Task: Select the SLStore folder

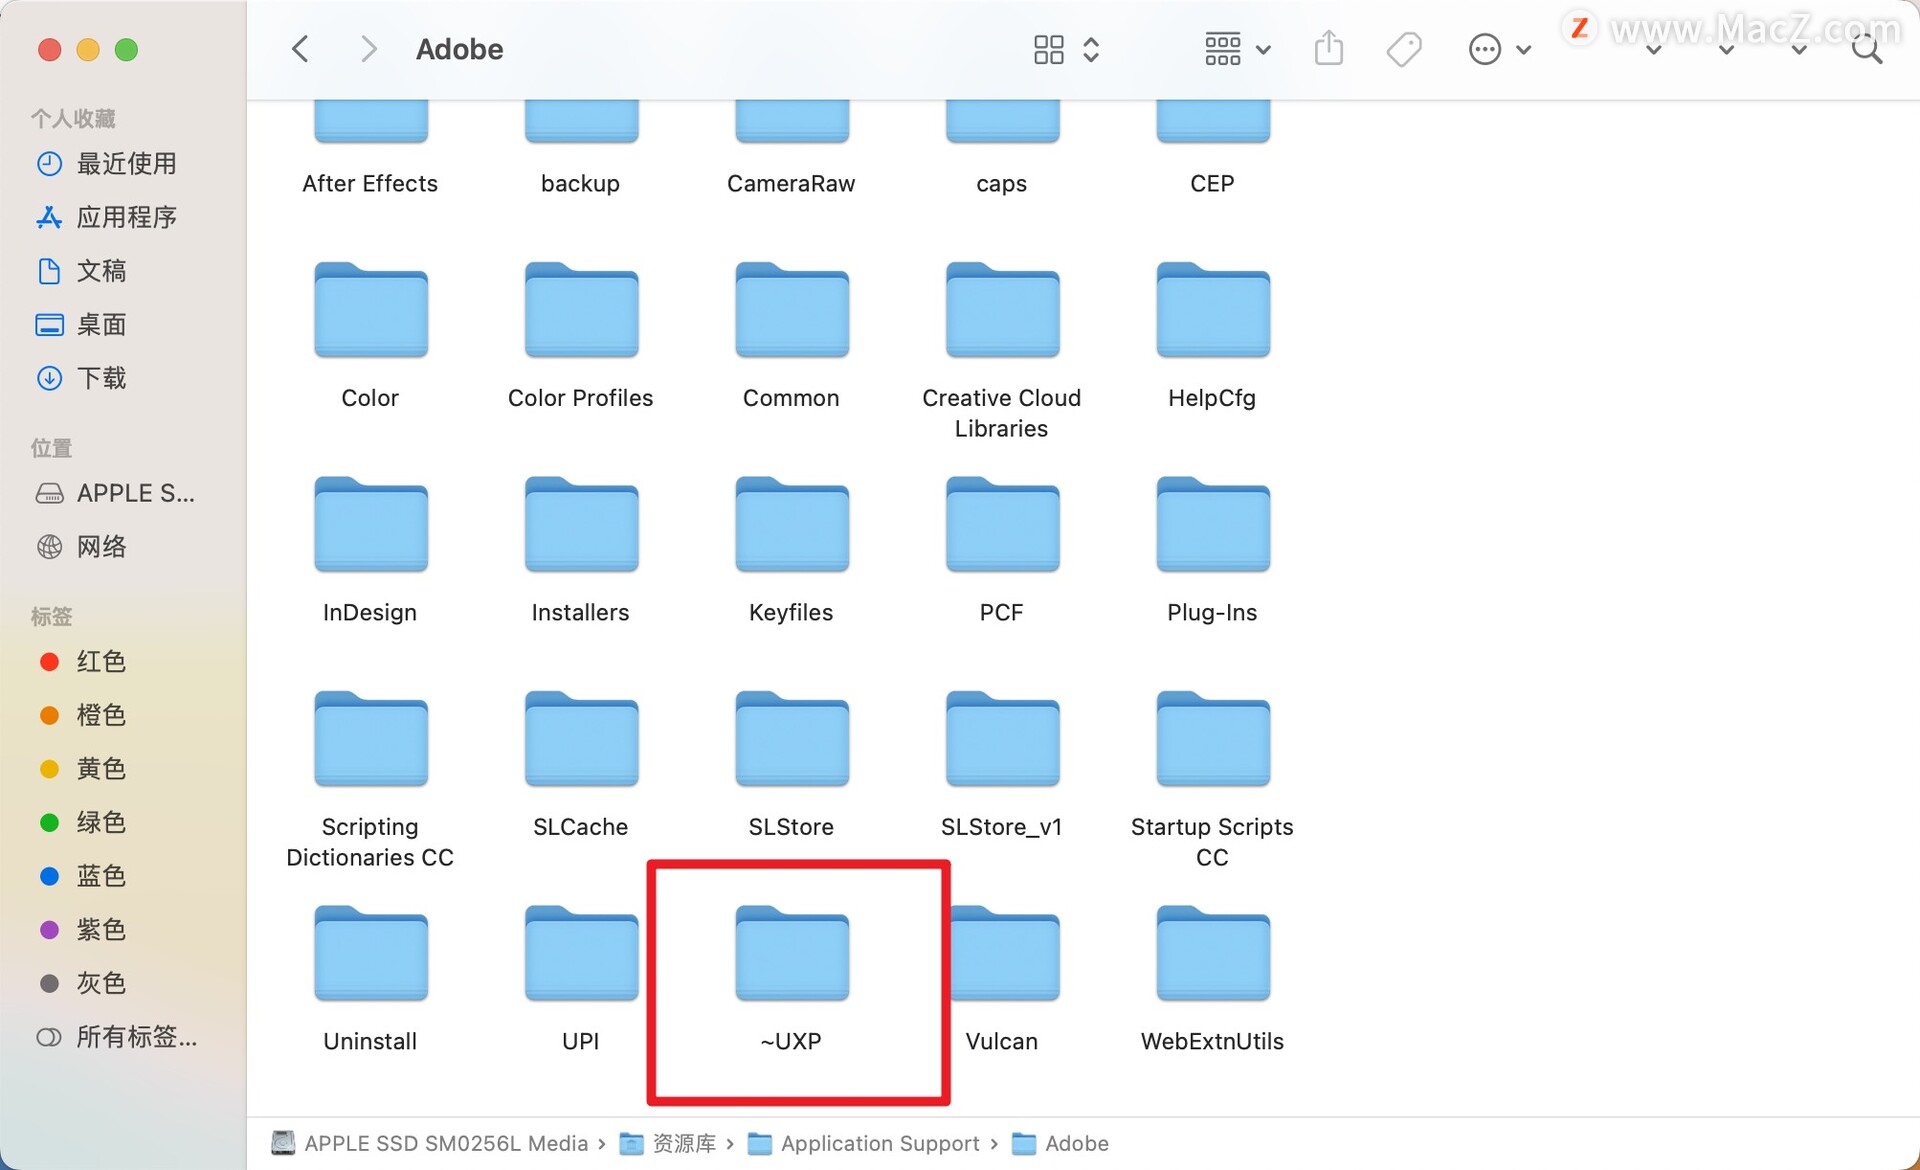Action: pos(791,765)
